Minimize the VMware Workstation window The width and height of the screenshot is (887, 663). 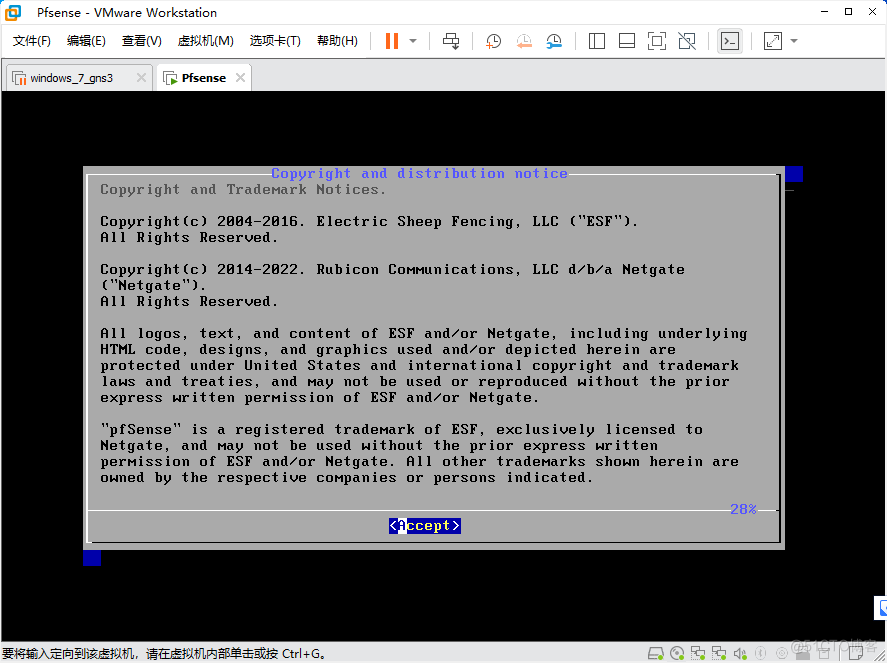(x=825, y=12)
